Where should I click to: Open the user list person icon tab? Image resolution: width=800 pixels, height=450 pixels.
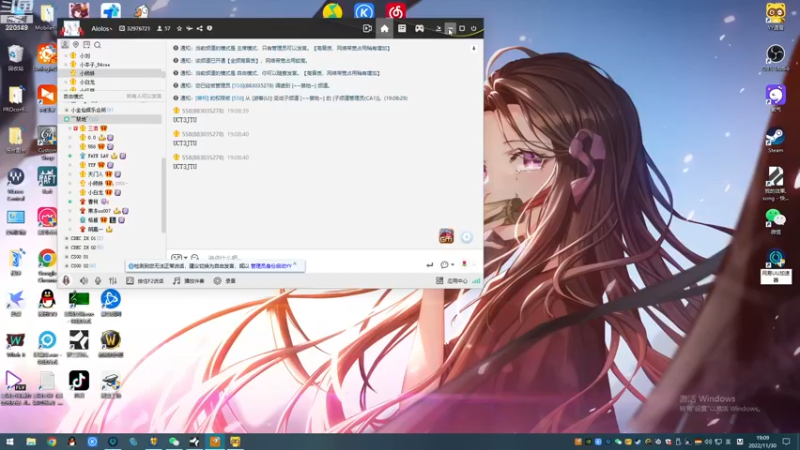[x=65, y=45]
